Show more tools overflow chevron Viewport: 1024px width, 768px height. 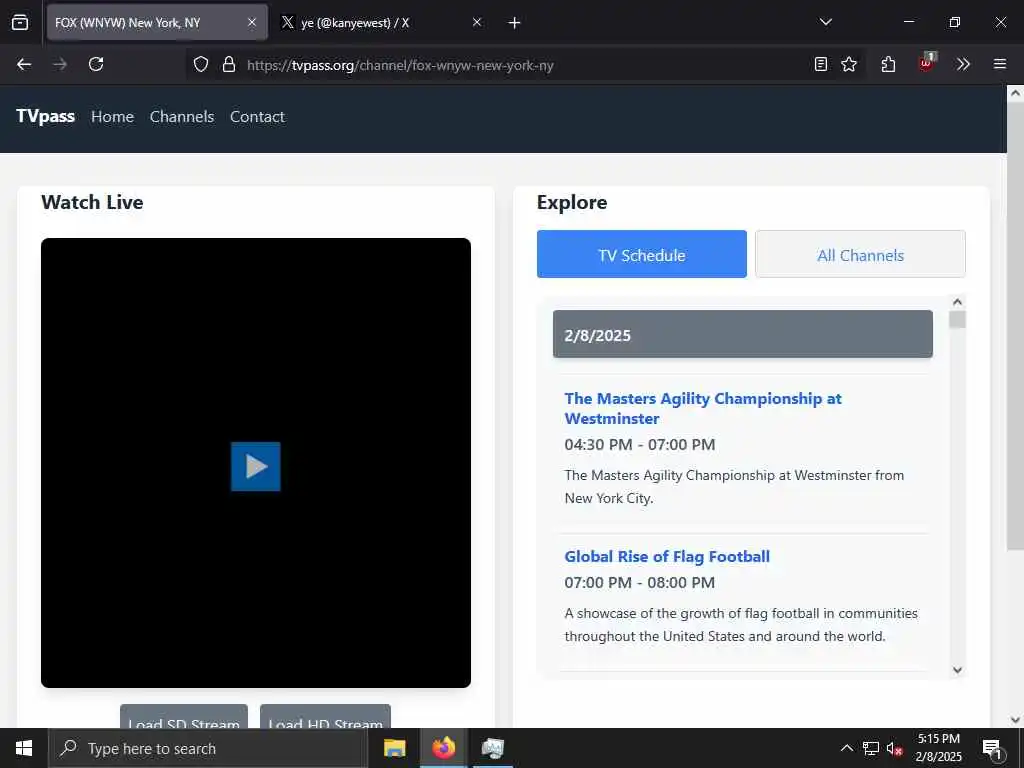coord(963,64)
